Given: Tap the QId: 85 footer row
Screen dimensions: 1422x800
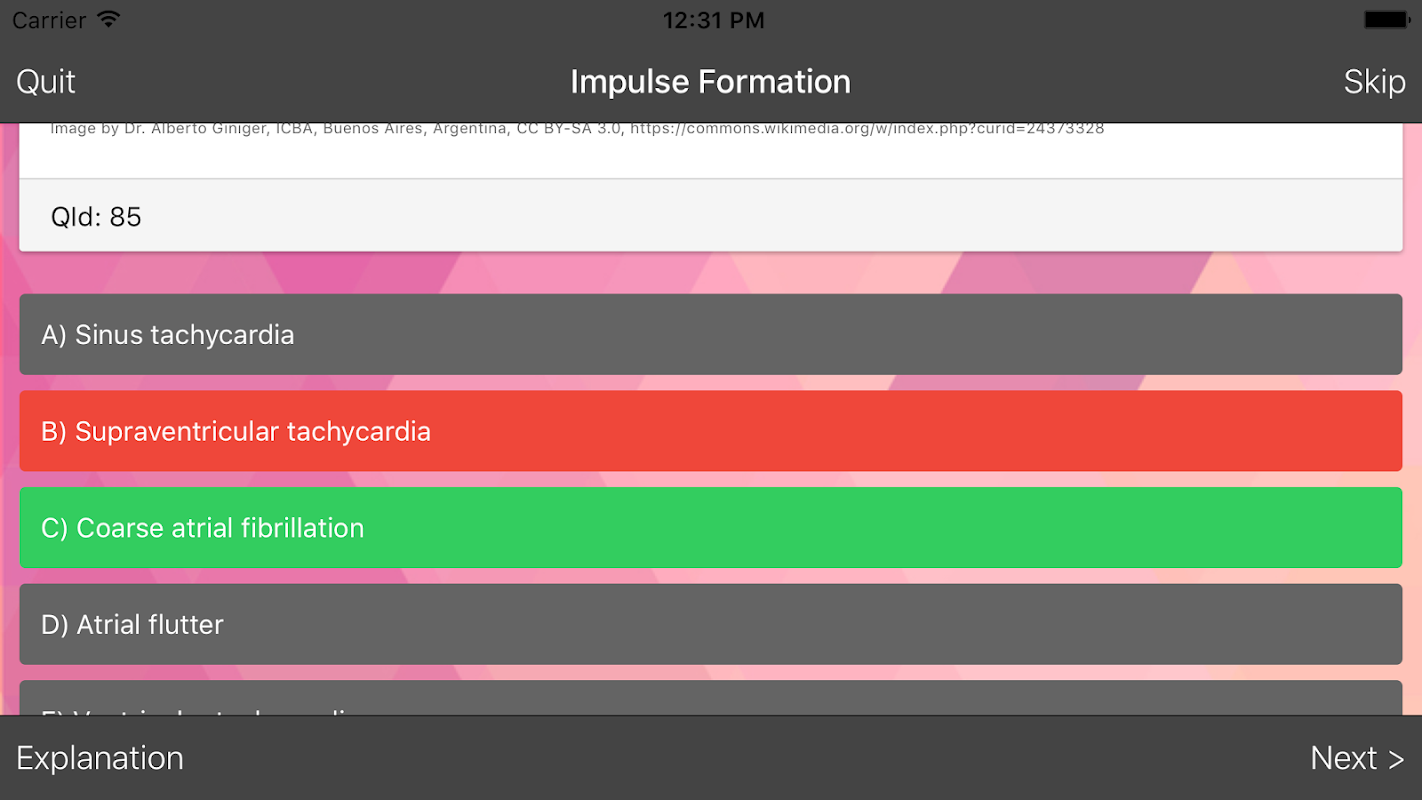Looking at the screenshot, I should tap(711, 216).
